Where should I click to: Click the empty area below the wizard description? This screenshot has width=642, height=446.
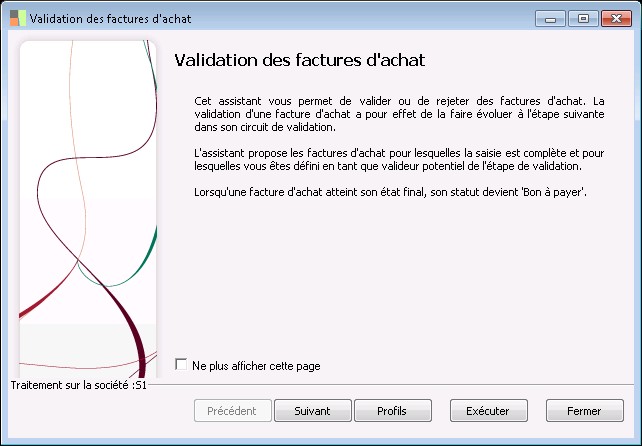tap(400, 280)
